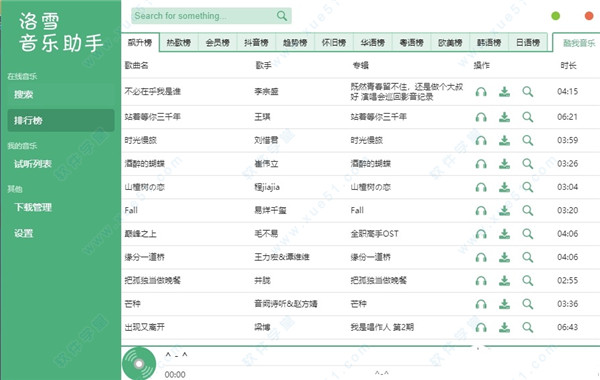The height and width of the screenshot is (380, 600).
Task: Listen to 把孤独当做晚餐 via headphone icon
Action: pyautogui.click(x=481, y=281)
